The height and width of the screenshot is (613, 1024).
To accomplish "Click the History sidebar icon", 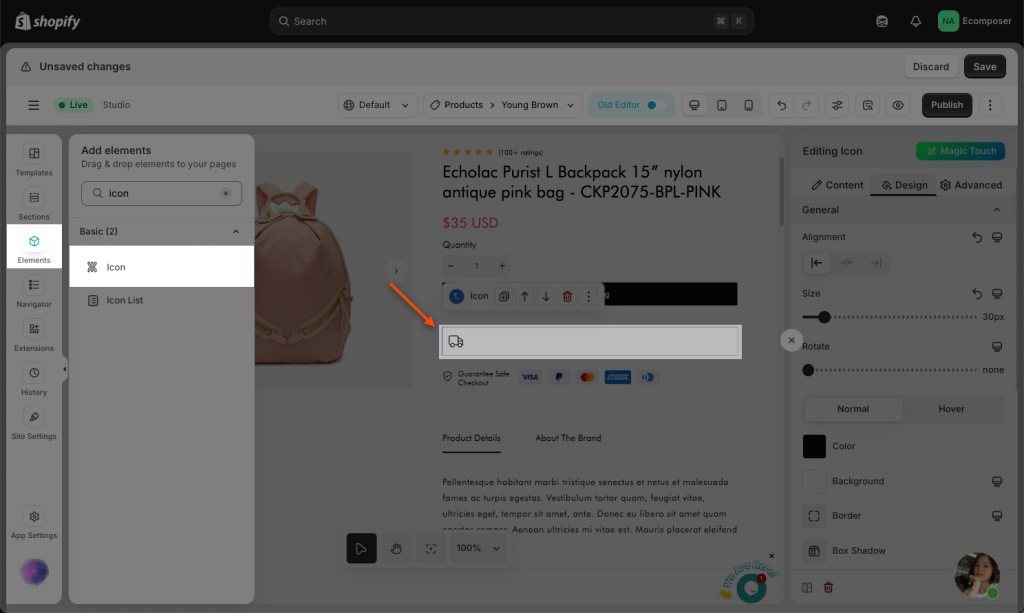I will coord(34,379).
